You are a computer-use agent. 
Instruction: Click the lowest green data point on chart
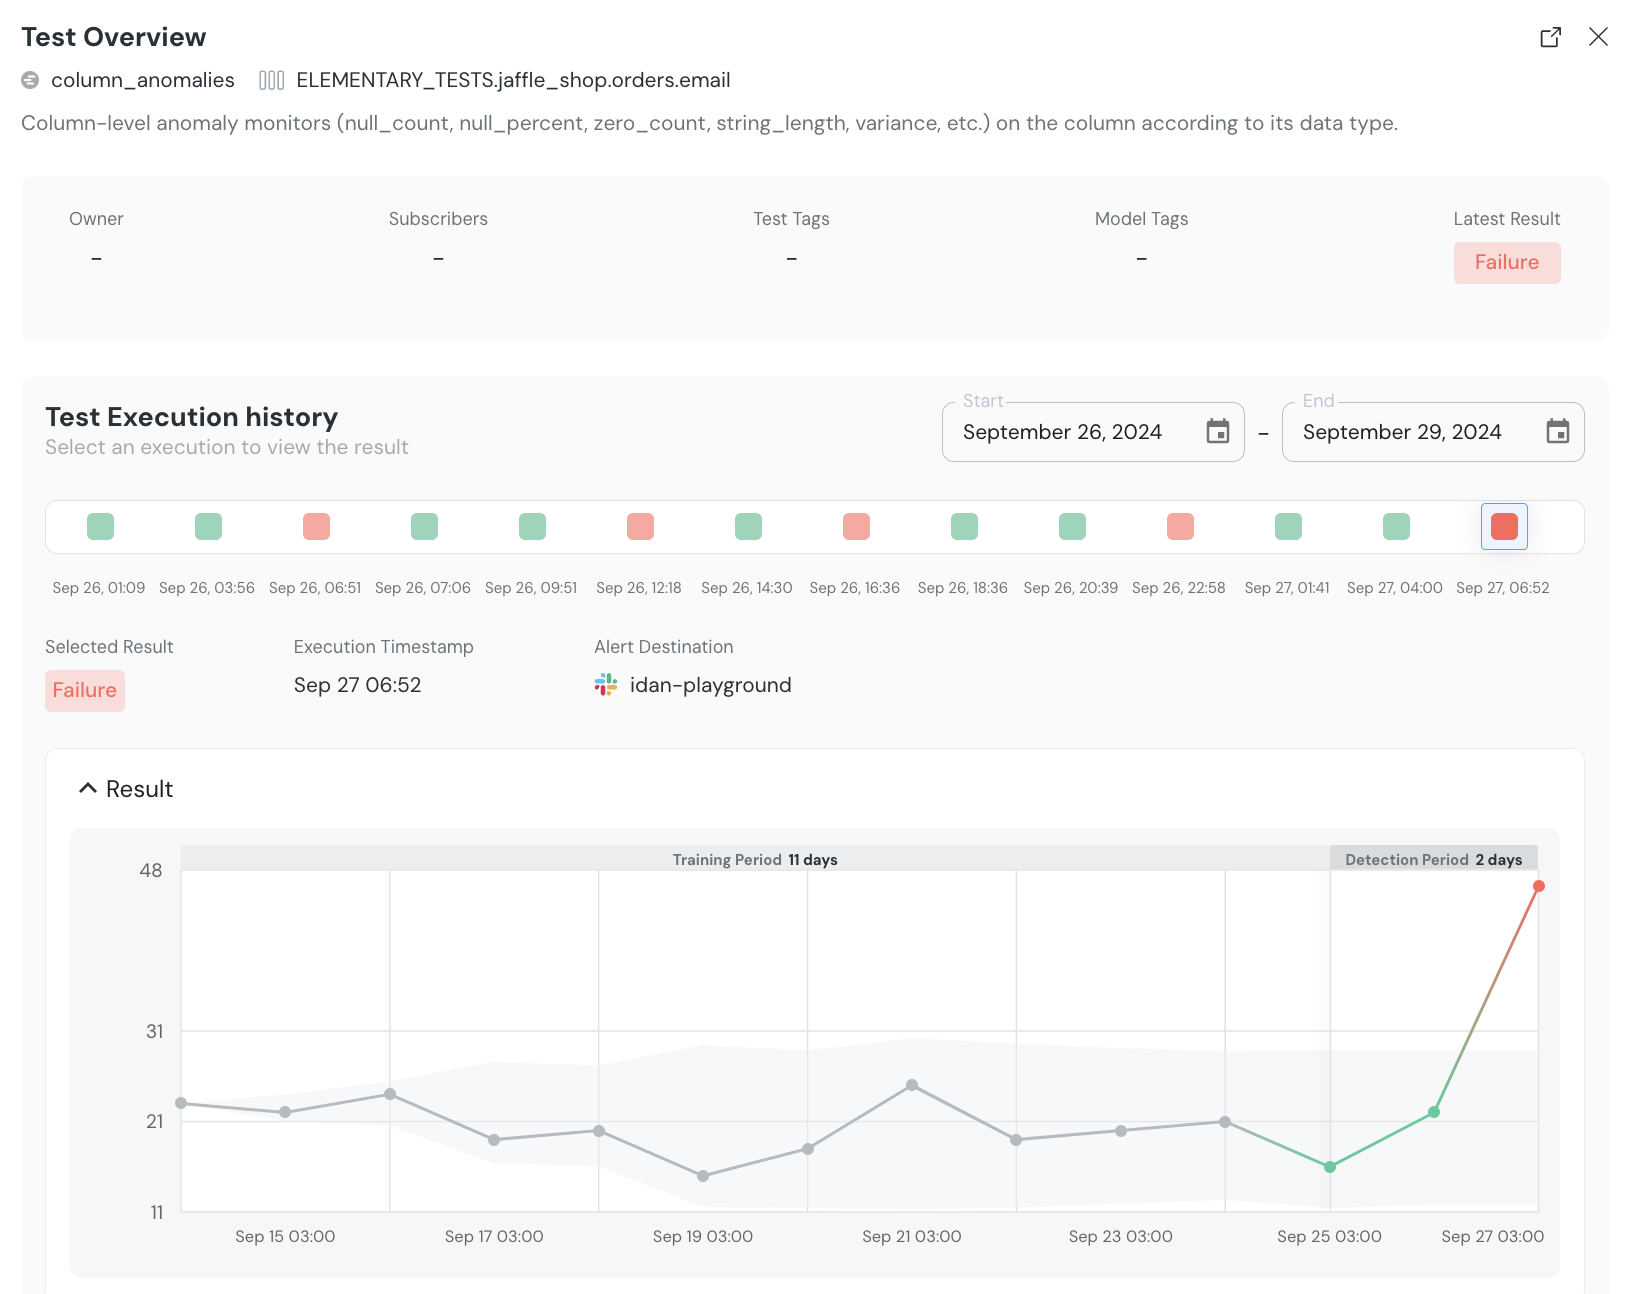1330,1167
